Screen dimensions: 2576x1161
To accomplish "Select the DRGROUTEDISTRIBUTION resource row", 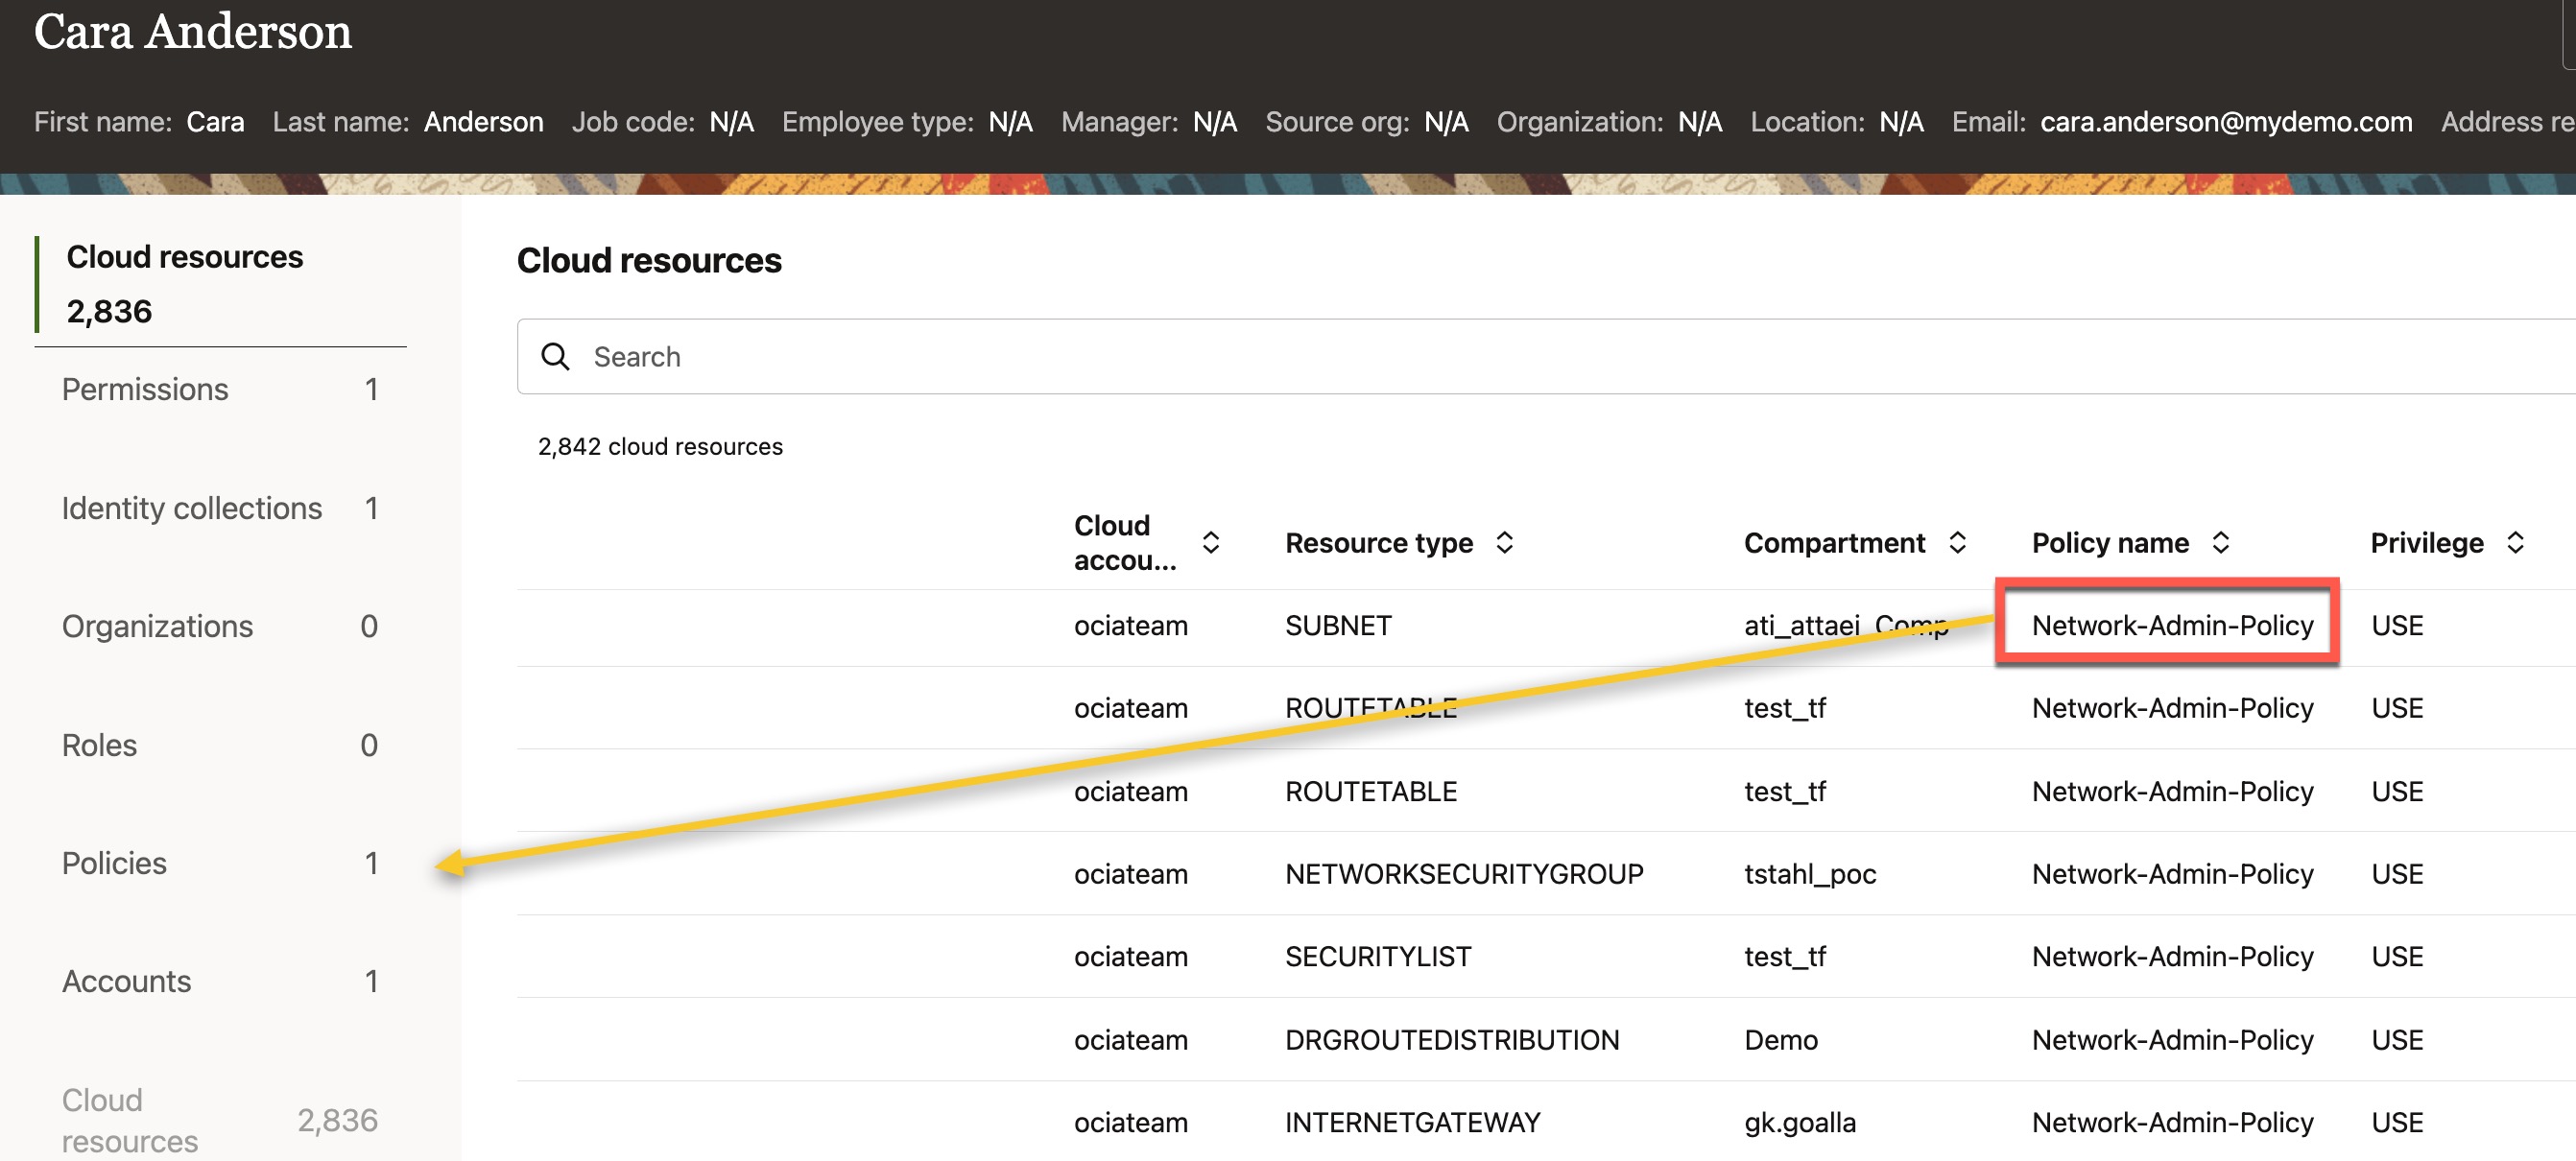I will [1451, 1040].
